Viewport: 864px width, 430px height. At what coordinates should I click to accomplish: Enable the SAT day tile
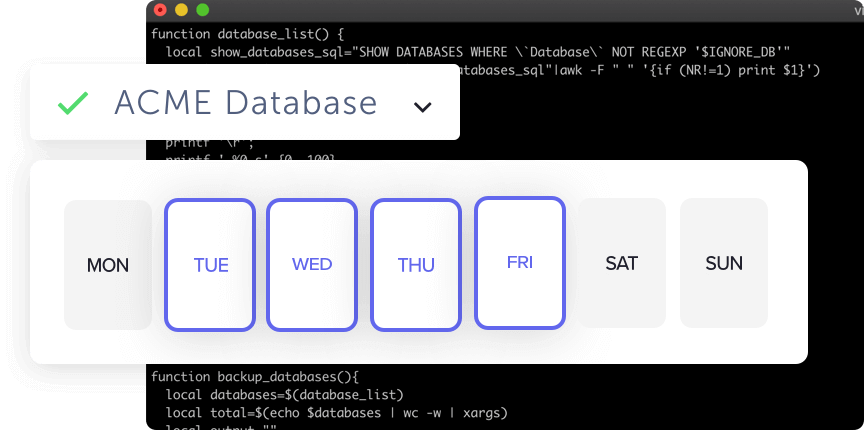(x=622, y=263)
